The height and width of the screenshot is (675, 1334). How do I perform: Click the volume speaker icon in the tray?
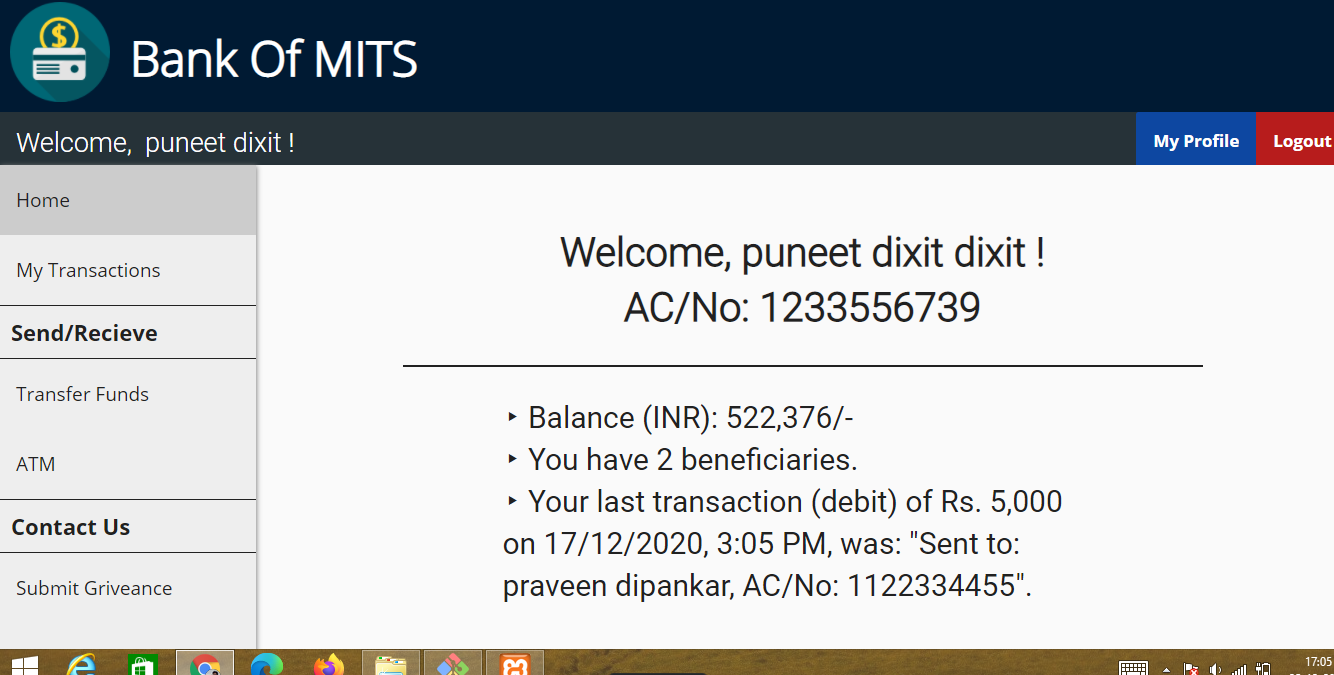click(1214, 668)
